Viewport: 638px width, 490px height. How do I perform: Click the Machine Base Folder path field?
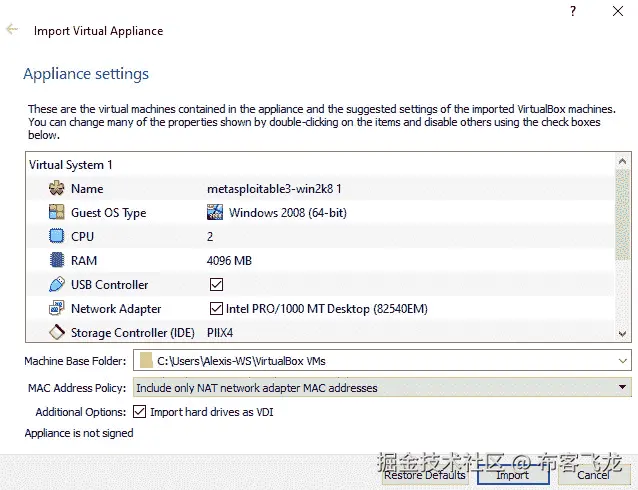click(382, 361)
